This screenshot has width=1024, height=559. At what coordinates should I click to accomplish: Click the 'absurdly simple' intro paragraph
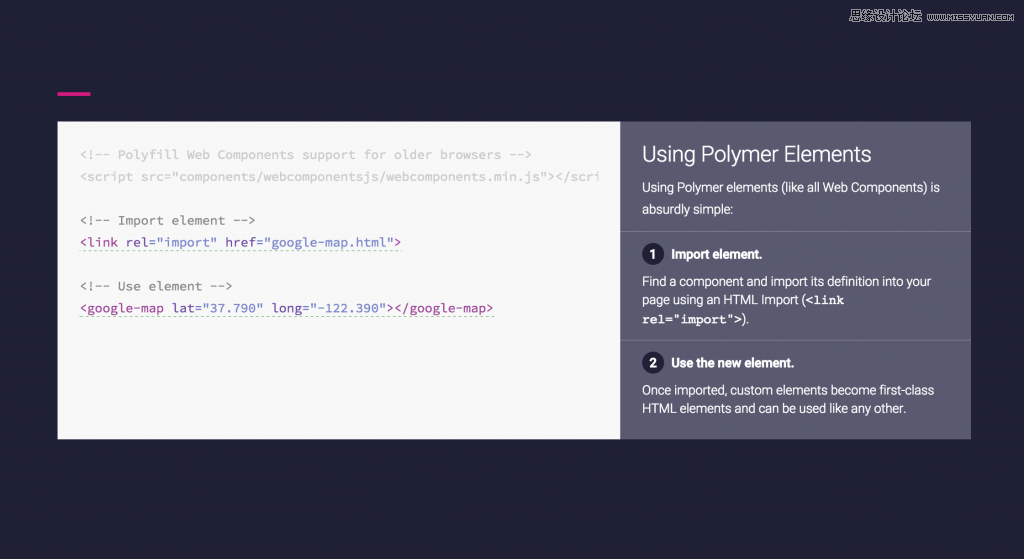pos(790,198)
